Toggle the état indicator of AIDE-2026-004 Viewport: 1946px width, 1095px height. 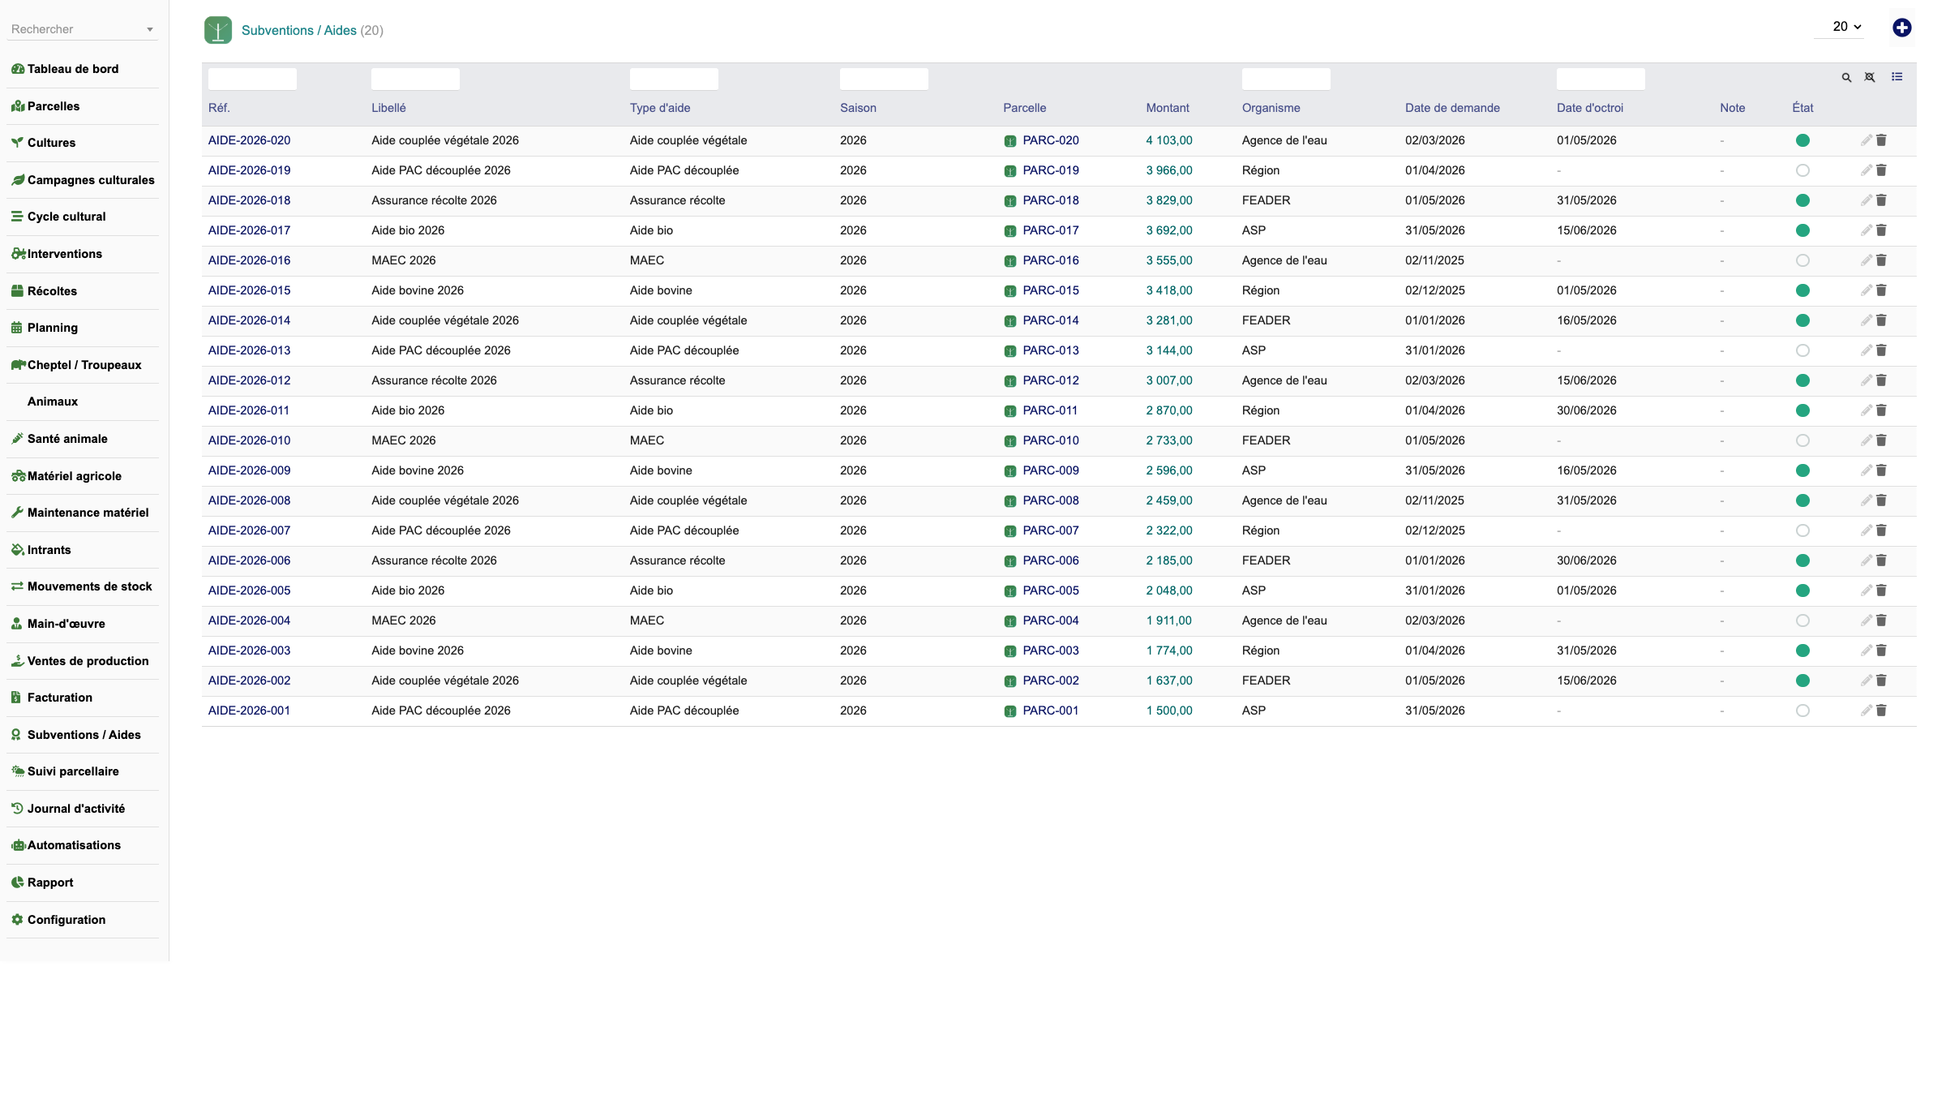(x=1801, y=621)
